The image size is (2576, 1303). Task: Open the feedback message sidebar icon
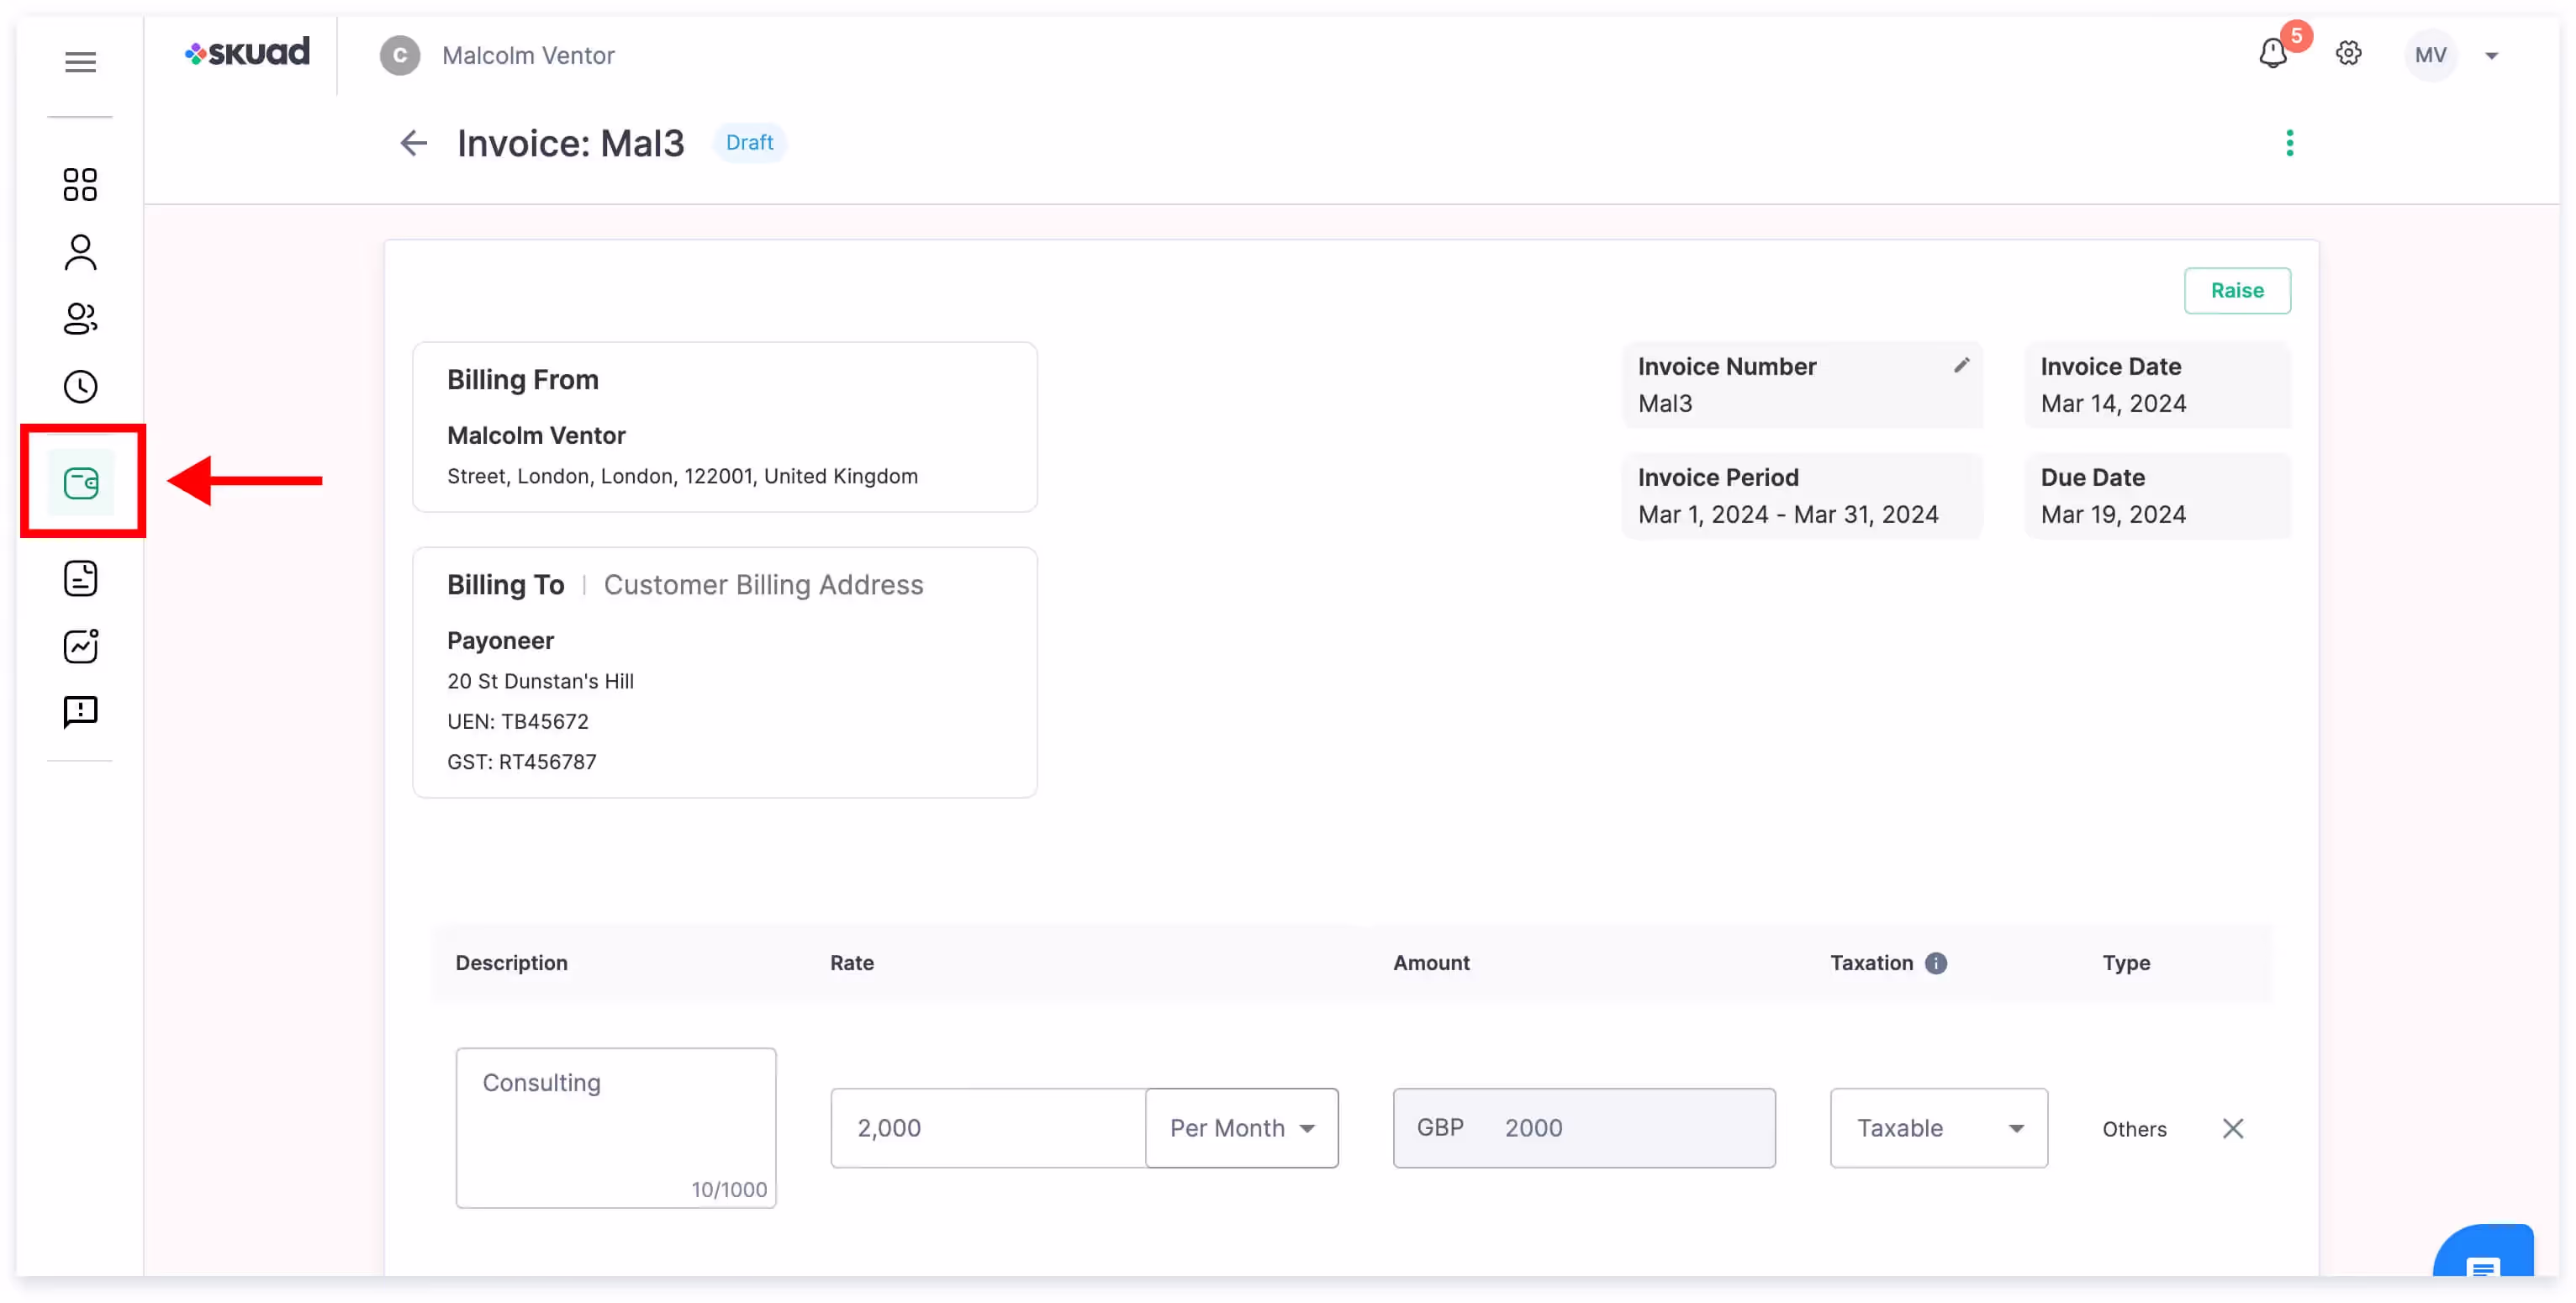point(80,712)
